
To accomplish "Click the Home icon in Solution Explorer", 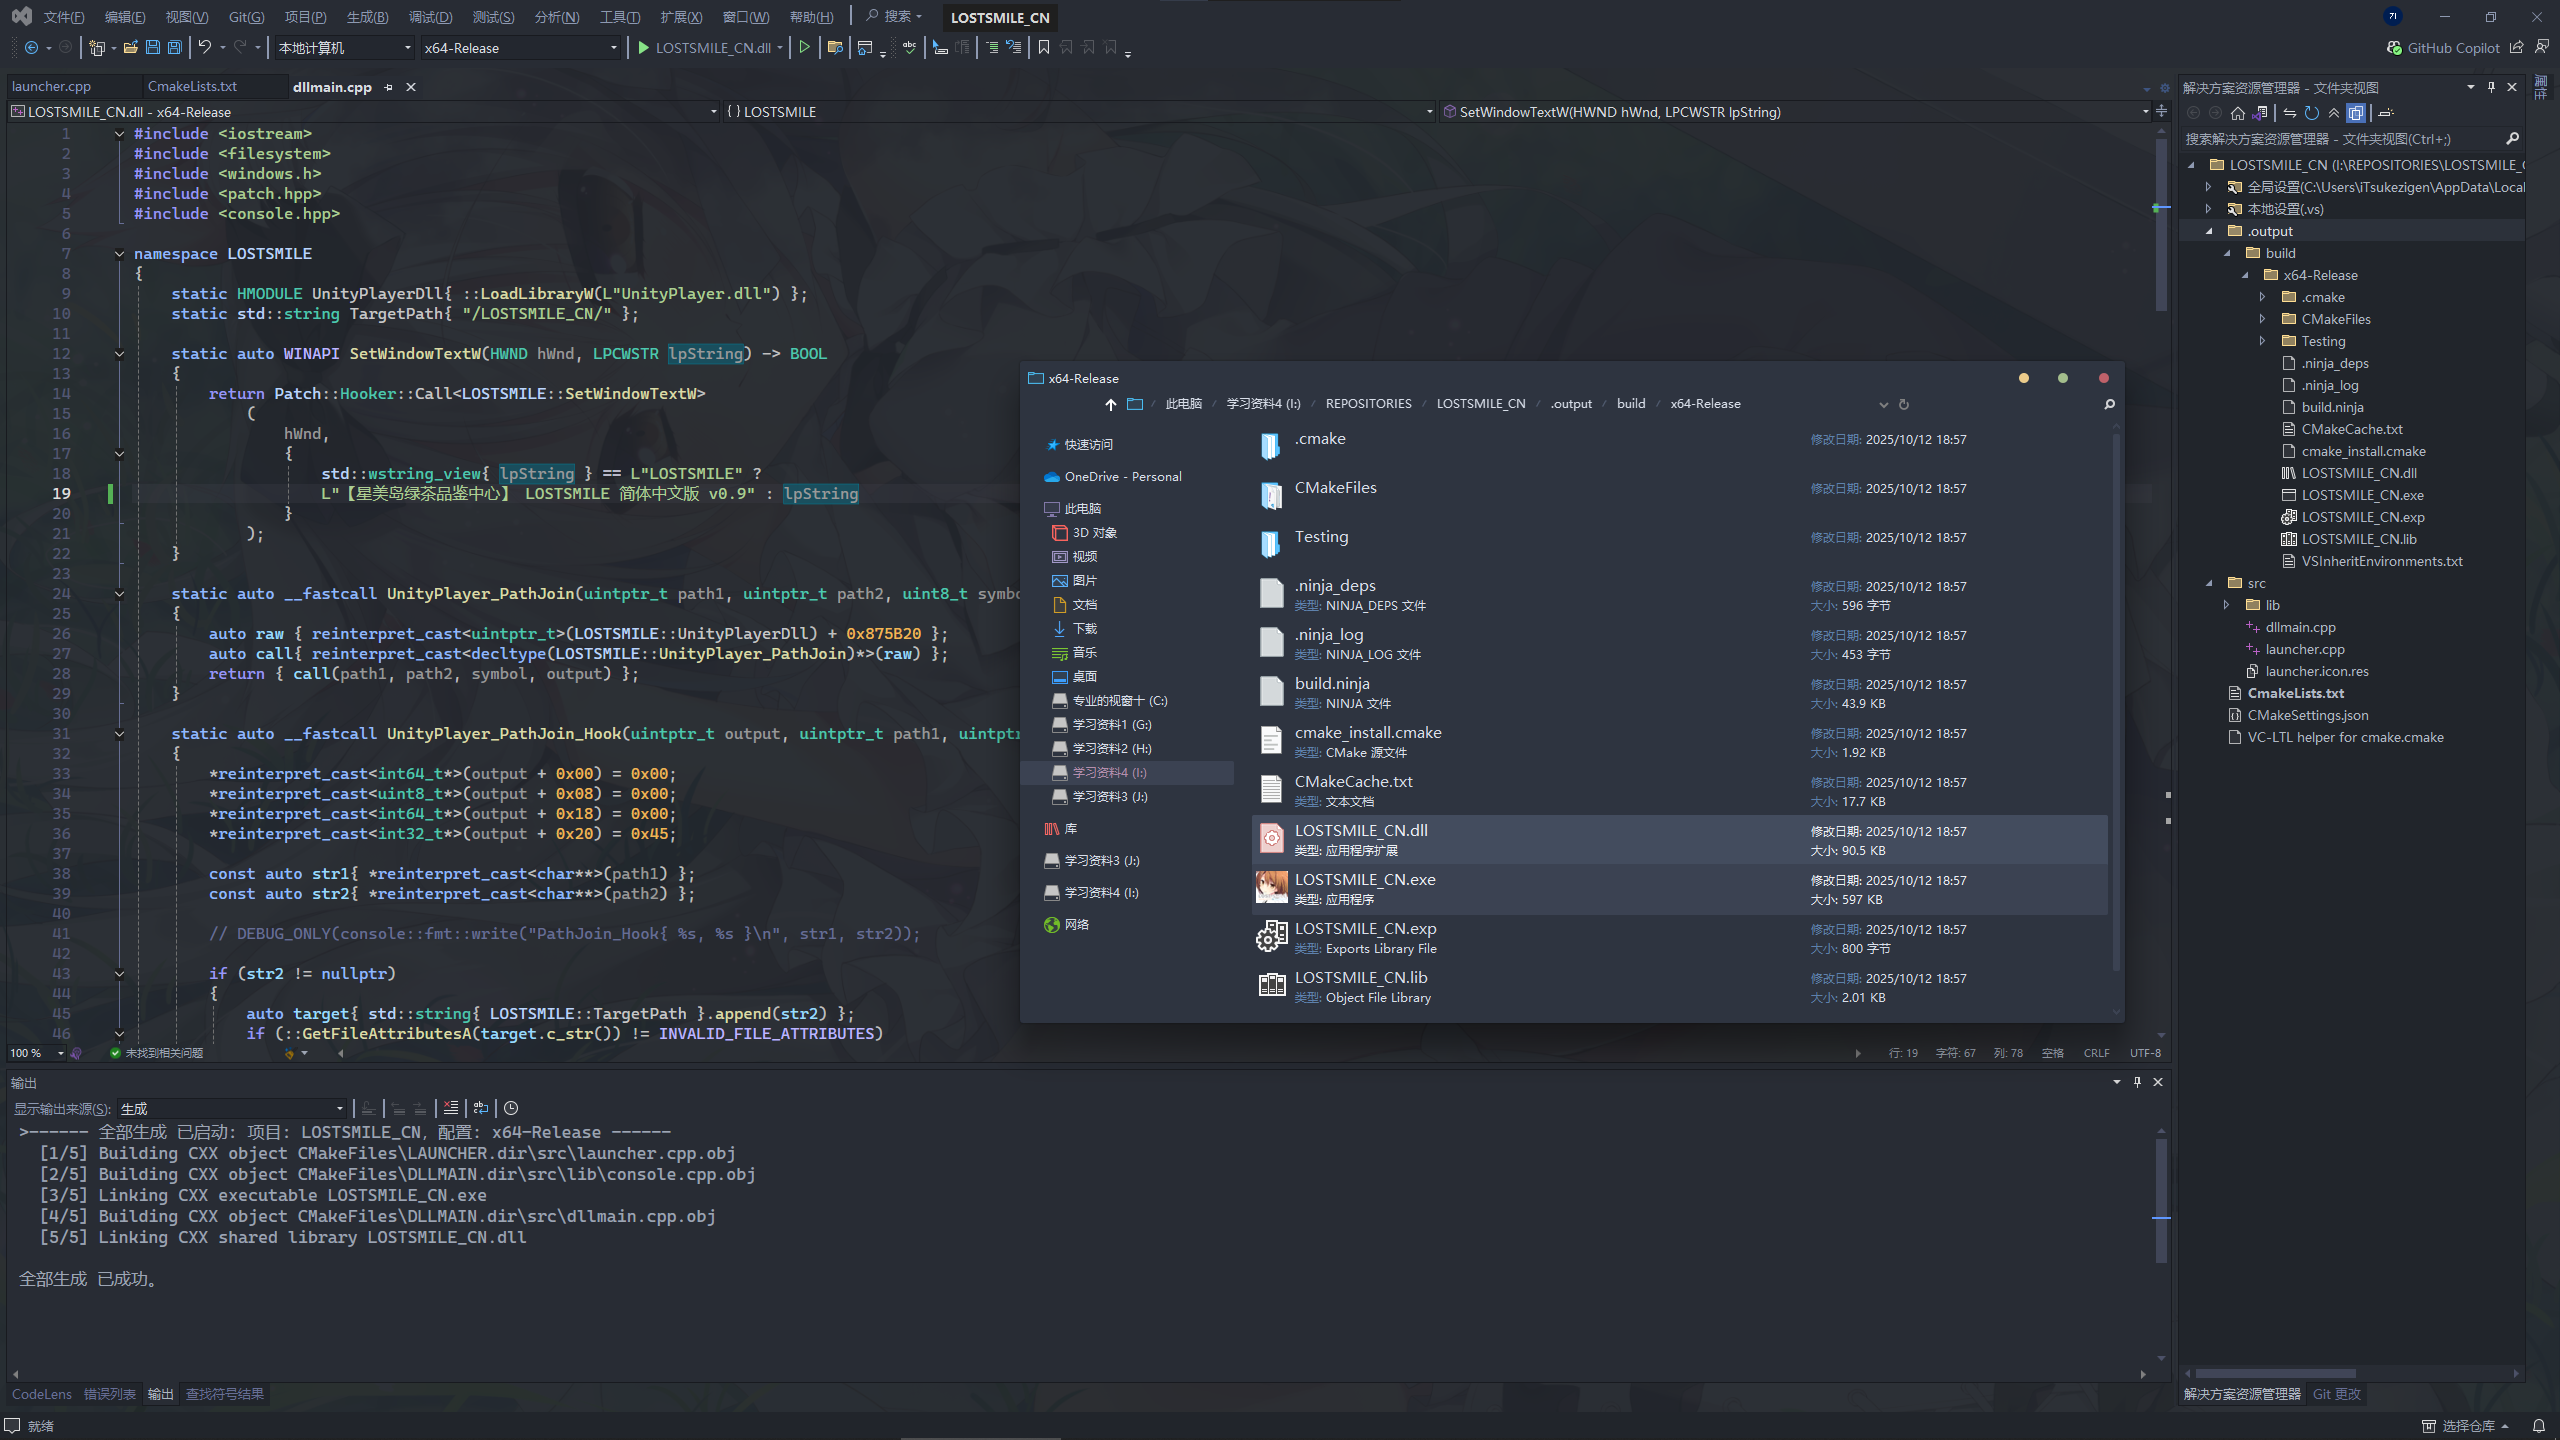I will tap(2238, 113).
